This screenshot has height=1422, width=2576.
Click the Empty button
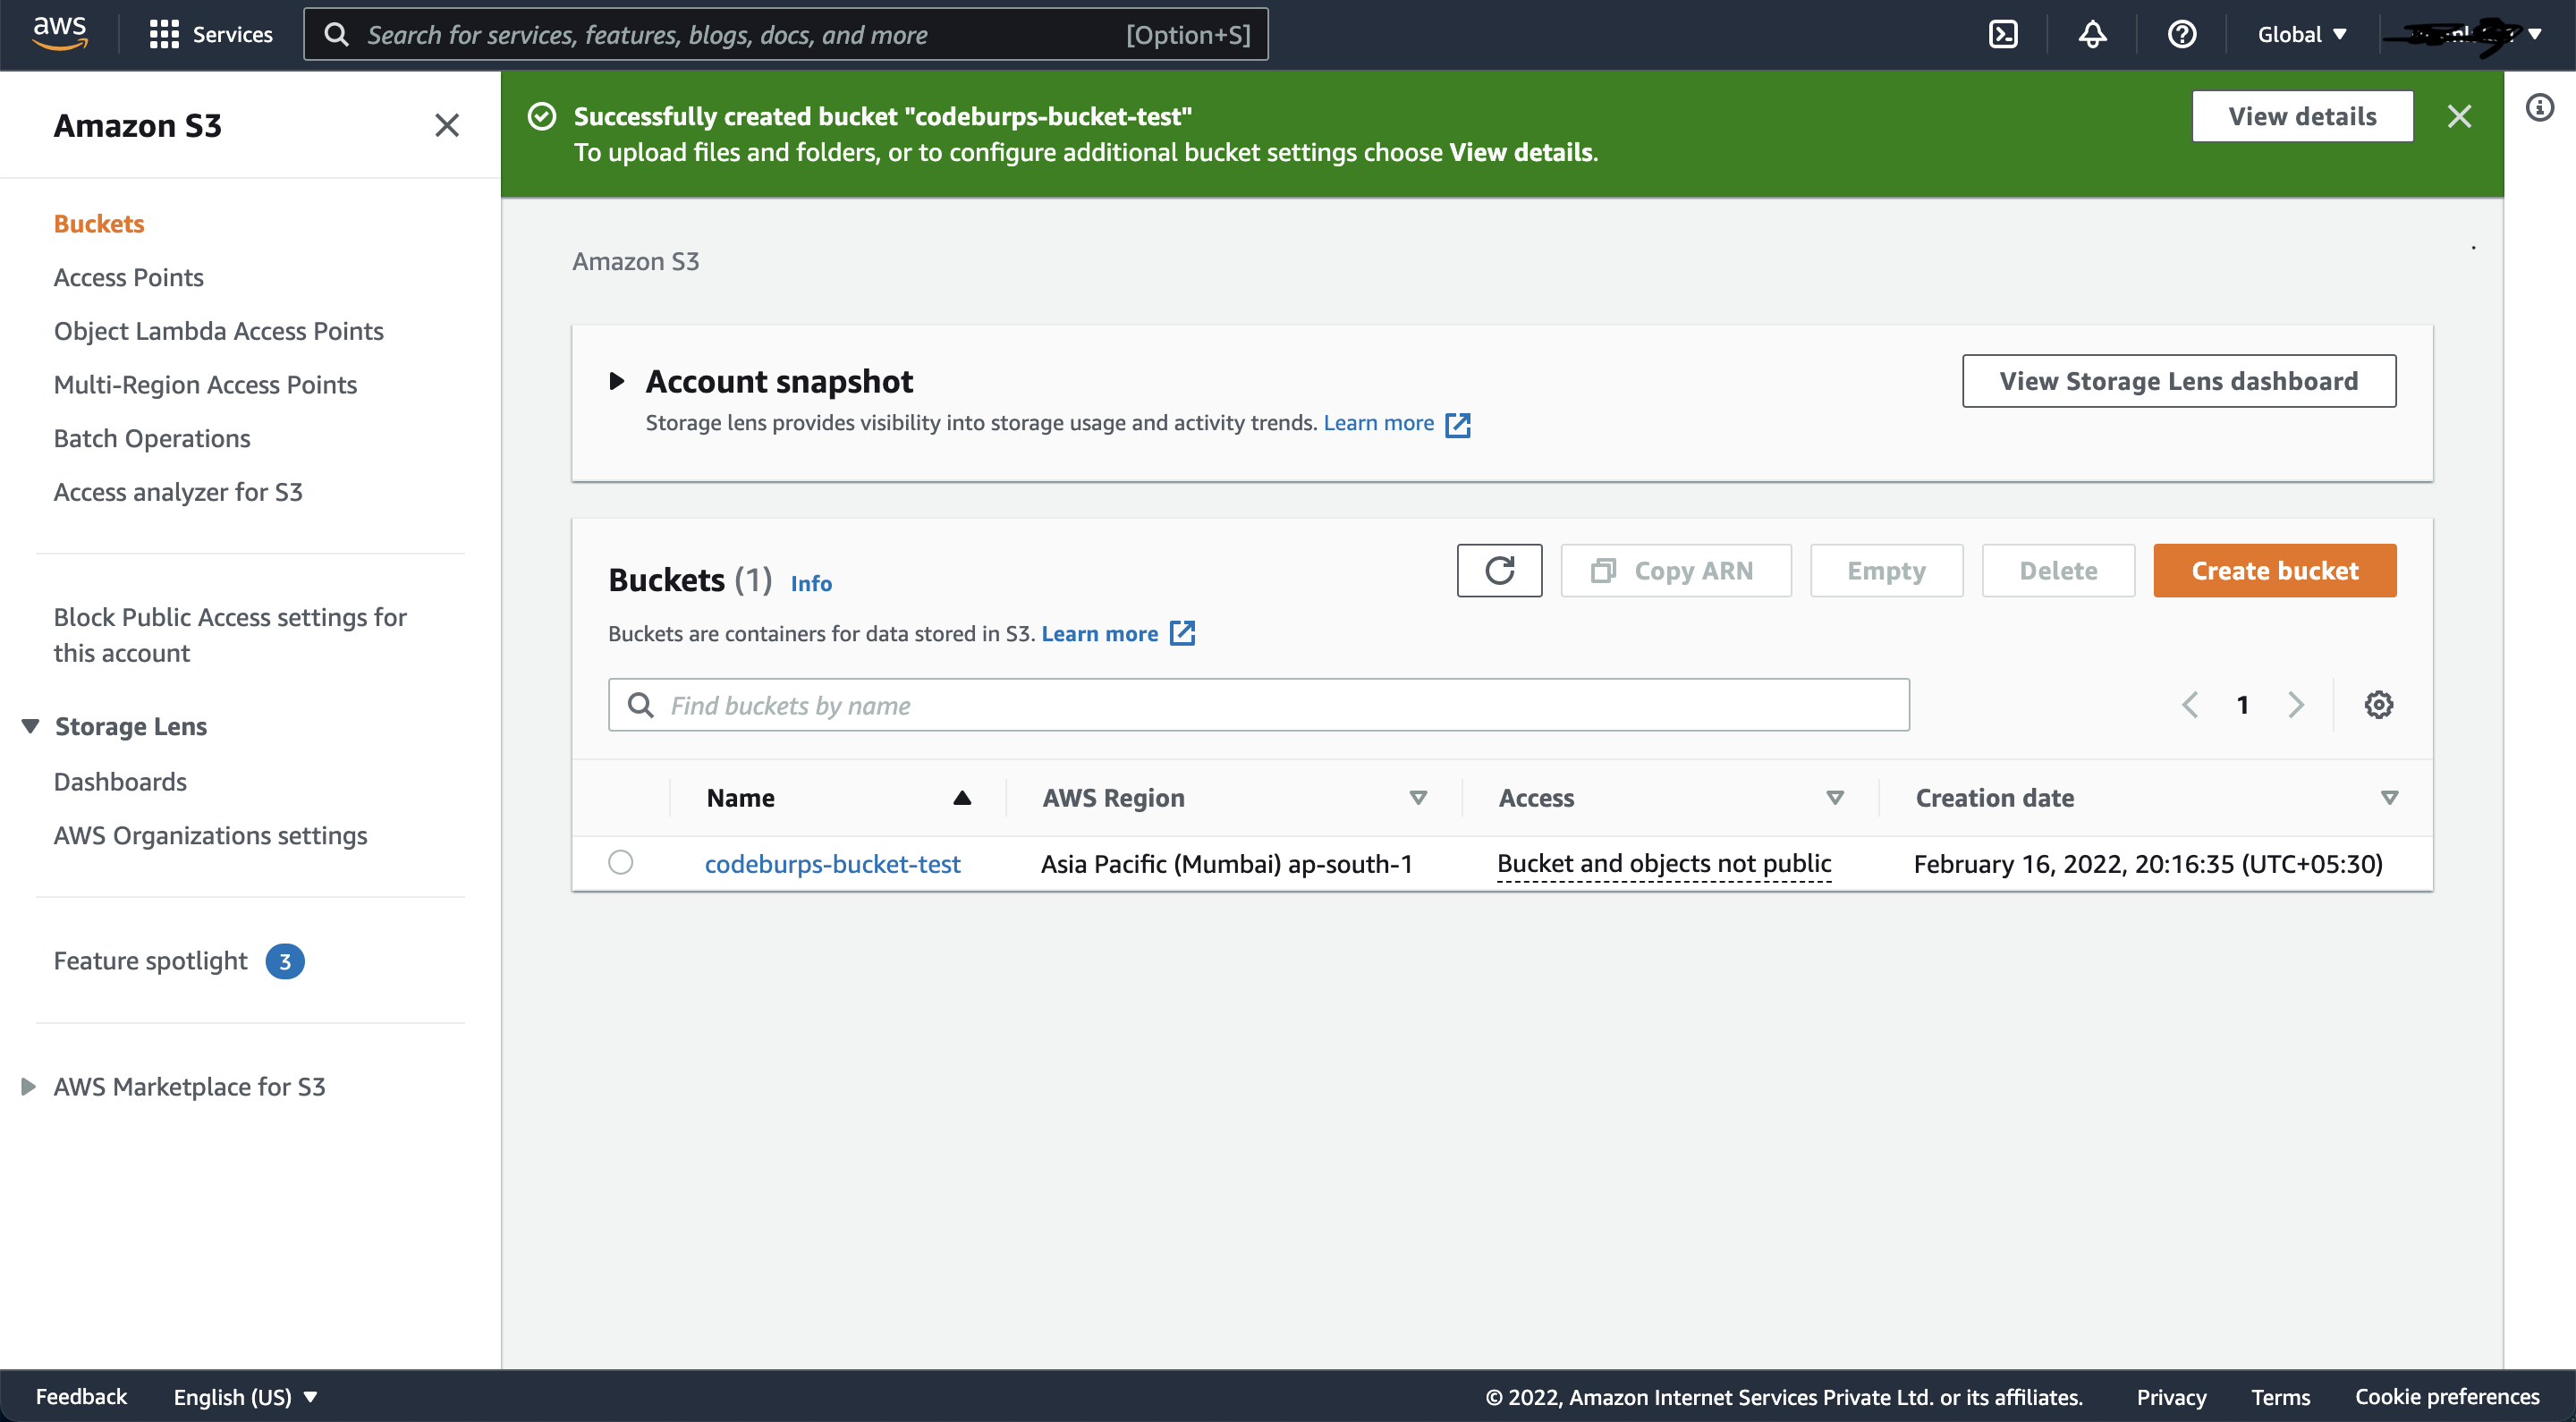coord(1886,571)
